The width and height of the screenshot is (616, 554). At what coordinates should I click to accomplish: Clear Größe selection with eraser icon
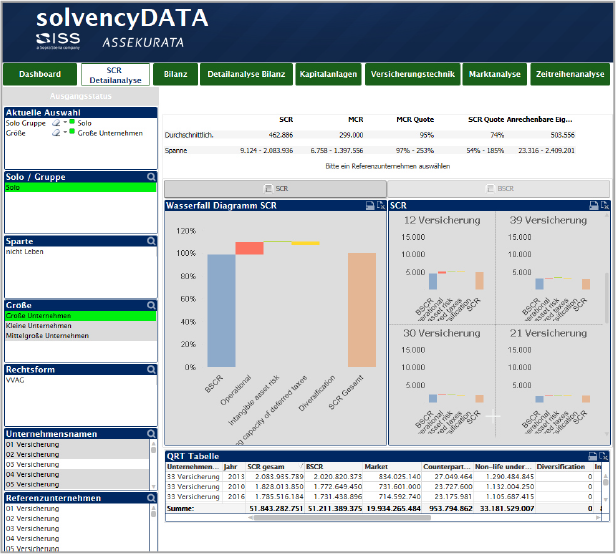(56, 133)
